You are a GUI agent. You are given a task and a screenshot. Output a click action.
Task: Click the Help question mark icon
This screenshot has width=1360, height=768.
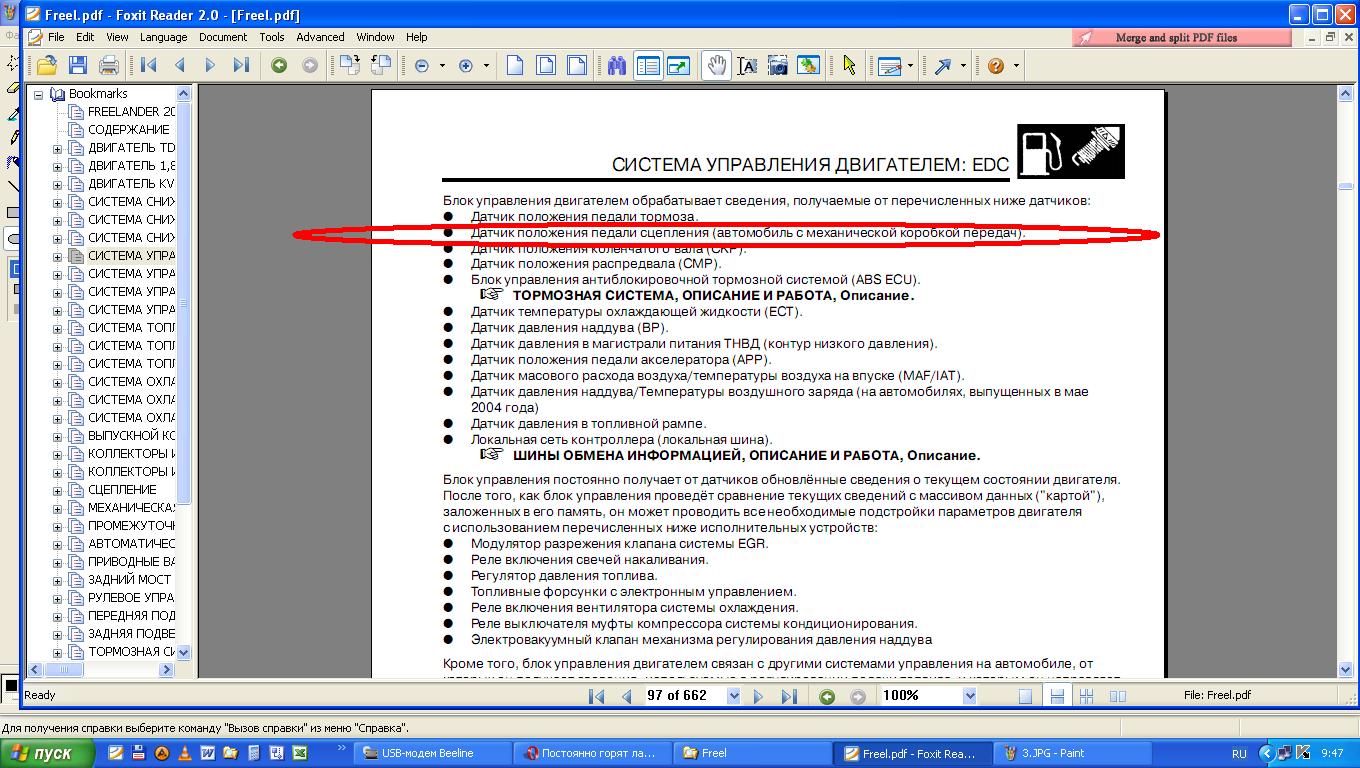(x=996, y=66)
